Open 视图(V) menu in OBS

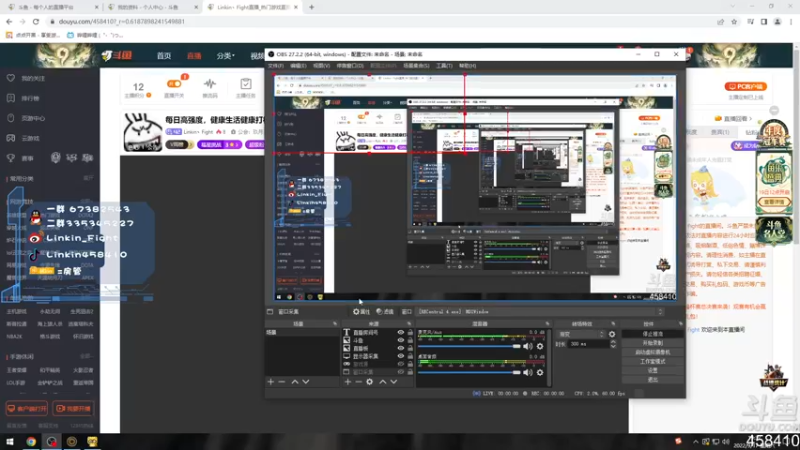321,66
